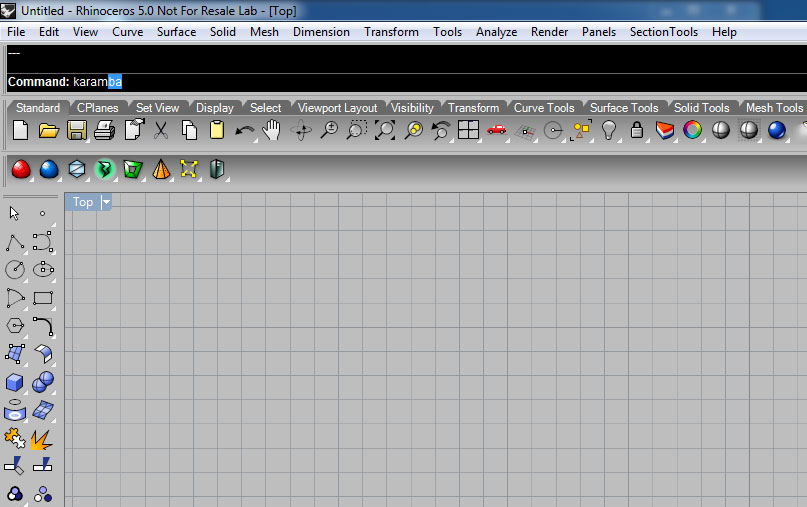Click the Top viewport title label
807x507 pixels.
point(83,202)
